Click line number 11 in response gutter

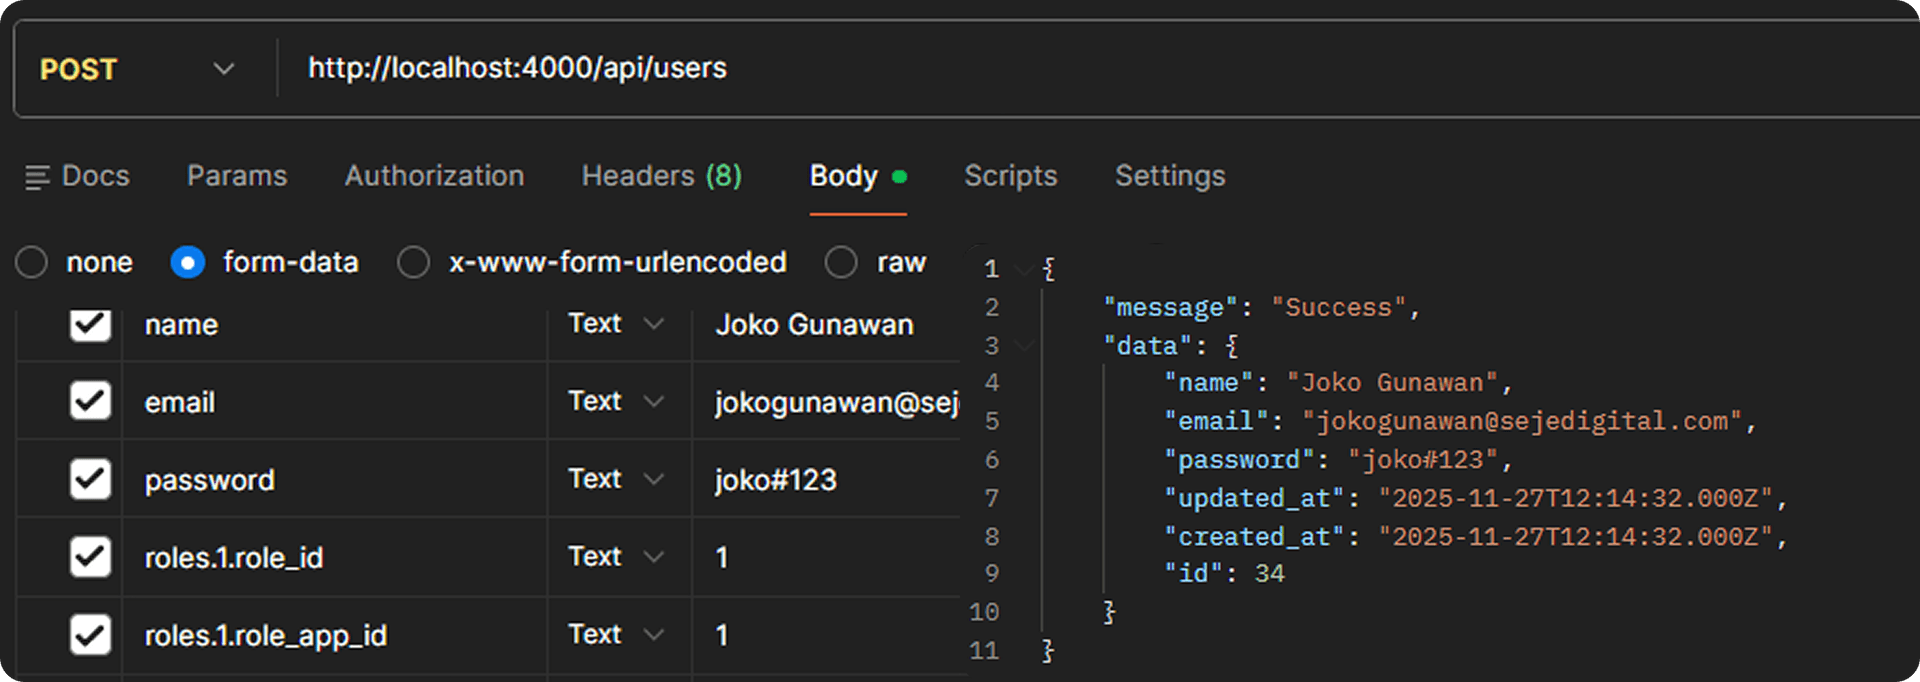click(984, 650)
